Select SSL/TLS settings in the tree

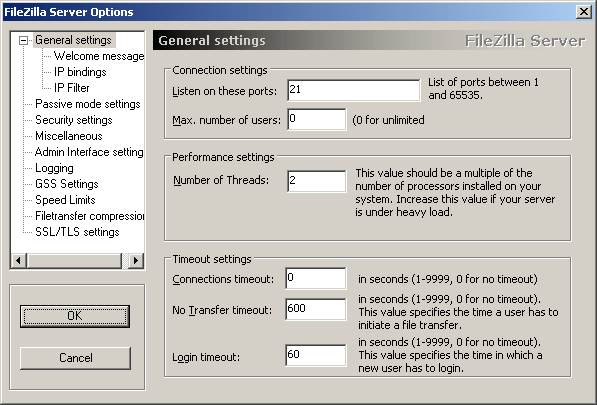pyautogui.click(x=77, y=232)
